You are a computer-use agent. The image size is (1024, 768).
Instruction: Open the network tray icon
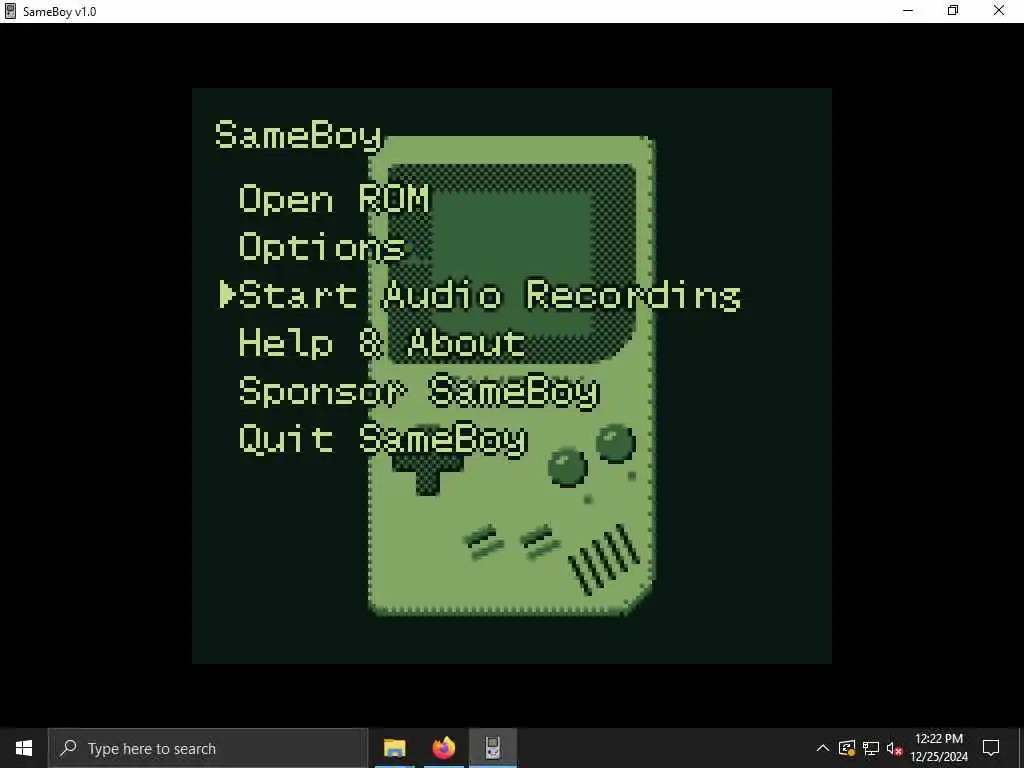click(871, 748)
